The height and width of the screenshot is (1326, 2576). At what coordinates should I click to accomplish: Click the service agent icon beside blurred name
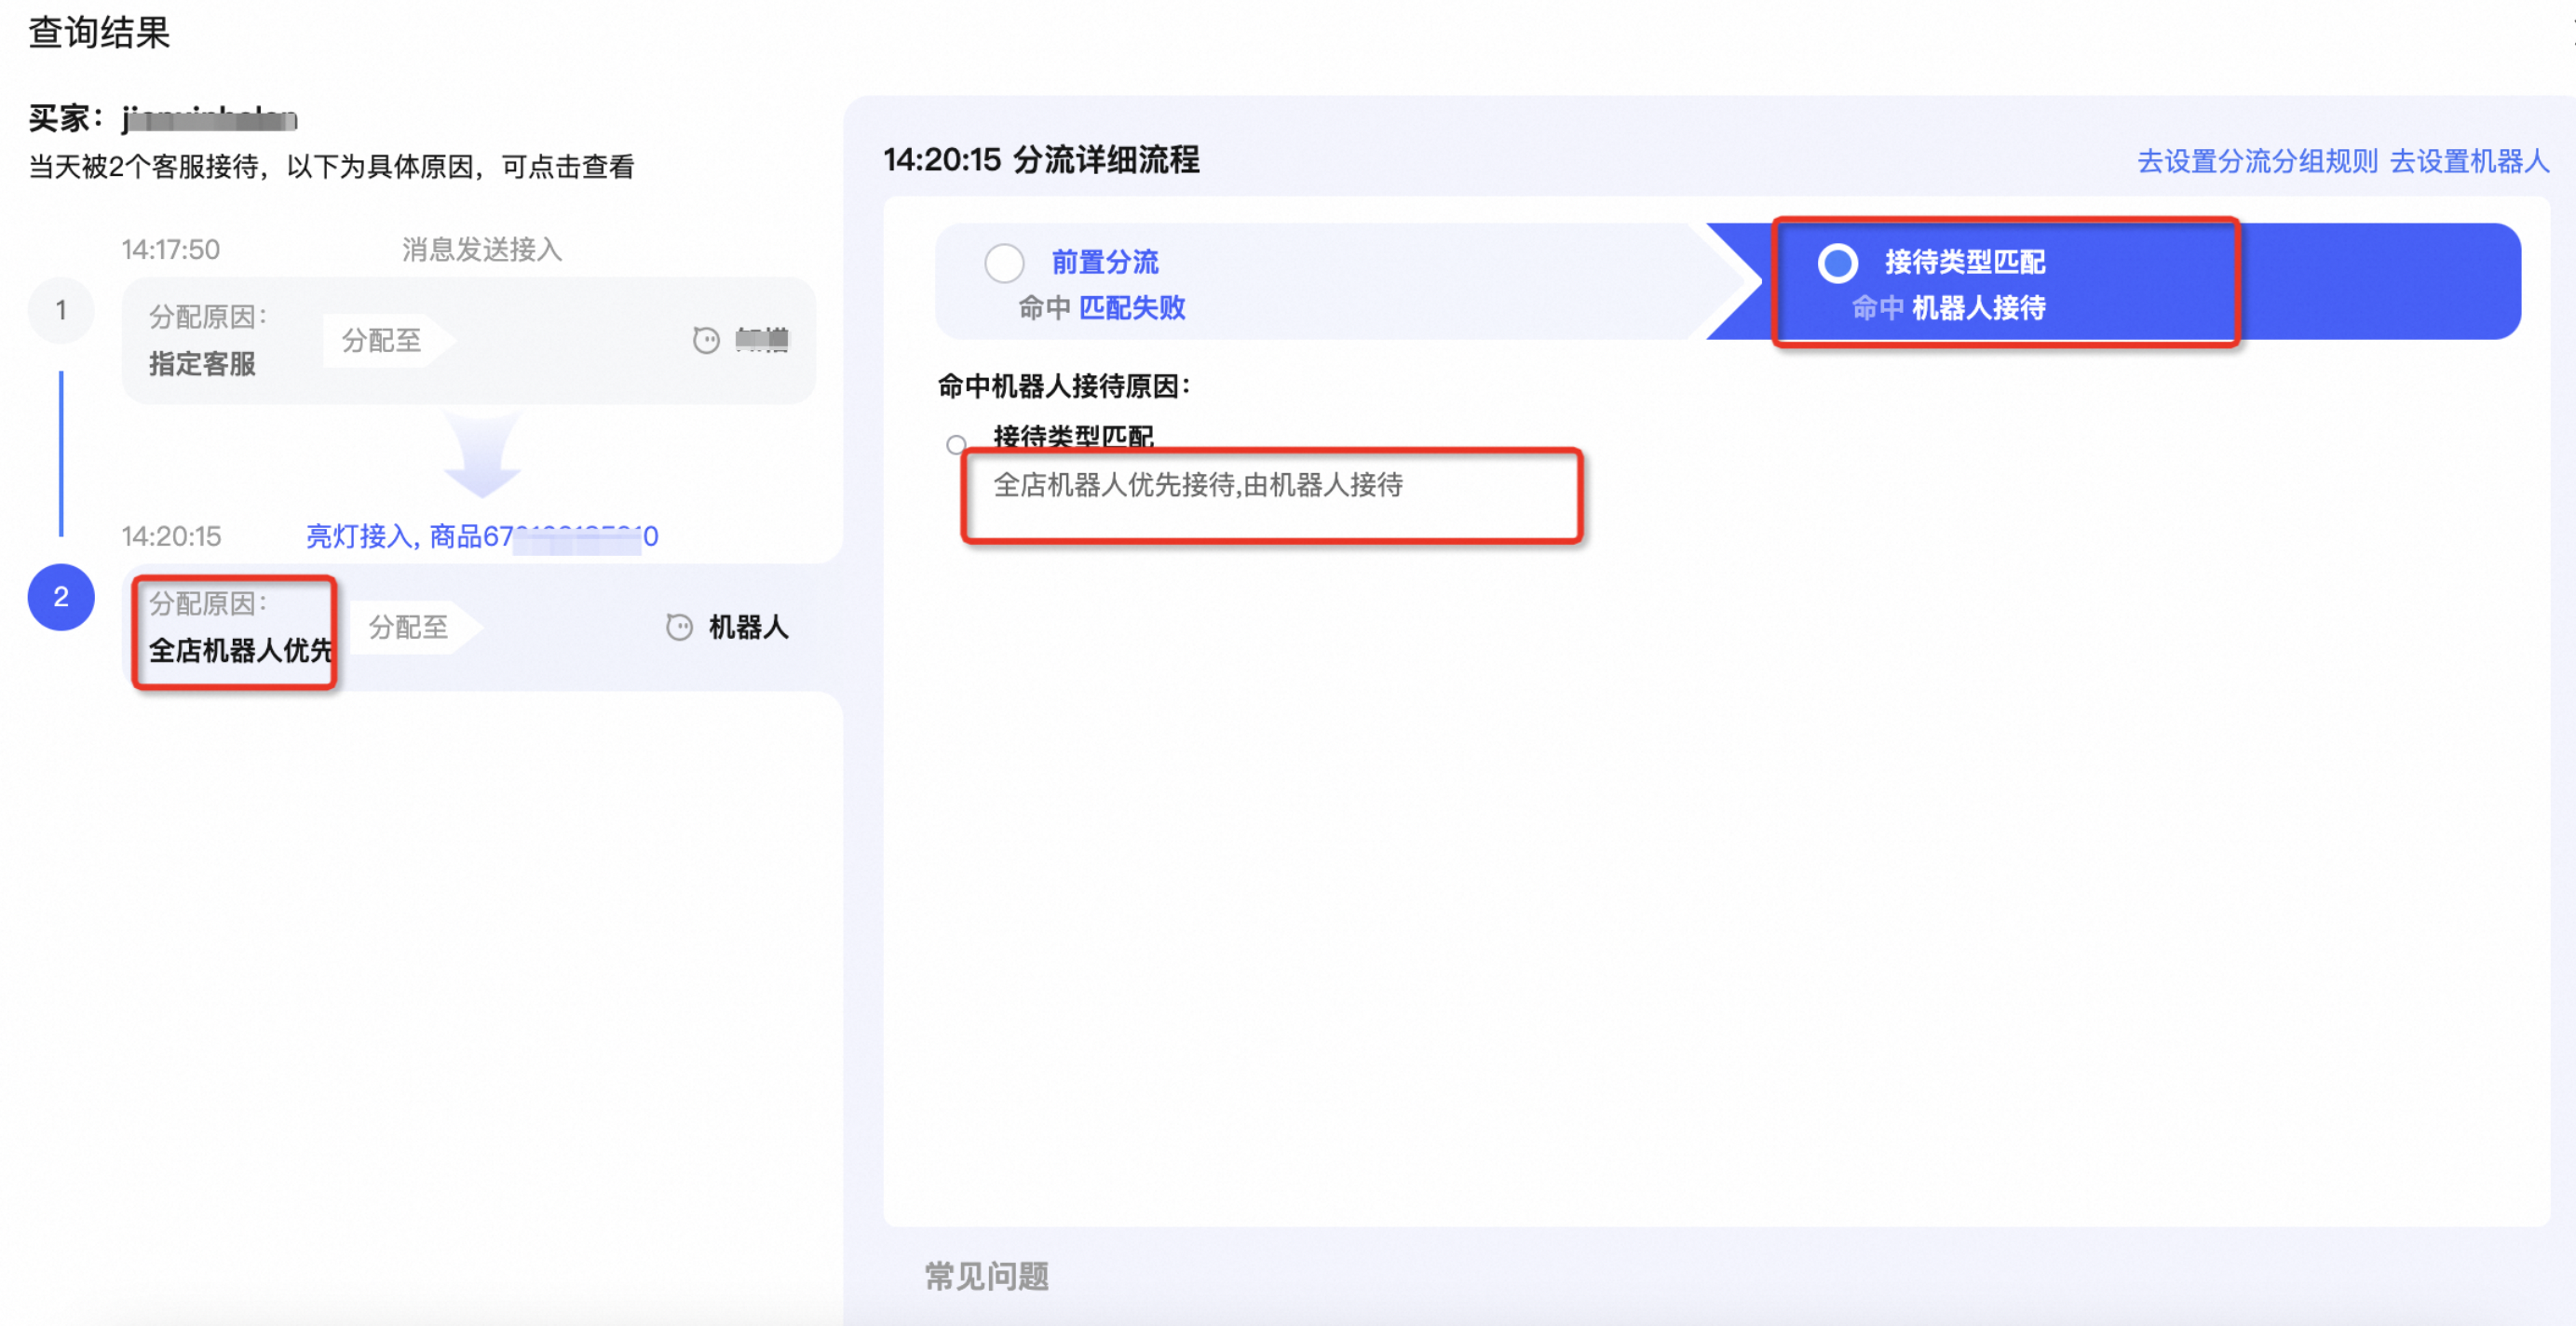pos(706,340)
